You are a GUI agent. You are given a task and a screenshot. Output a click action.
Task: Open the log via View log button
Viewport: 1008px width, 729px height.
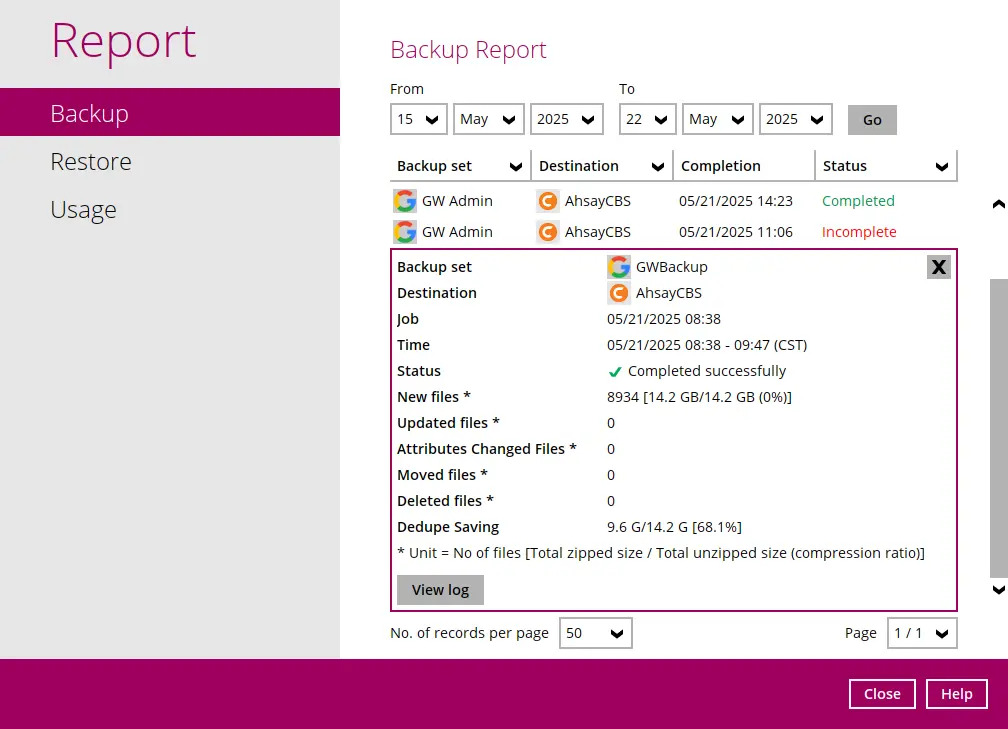[x=440, y=589]
